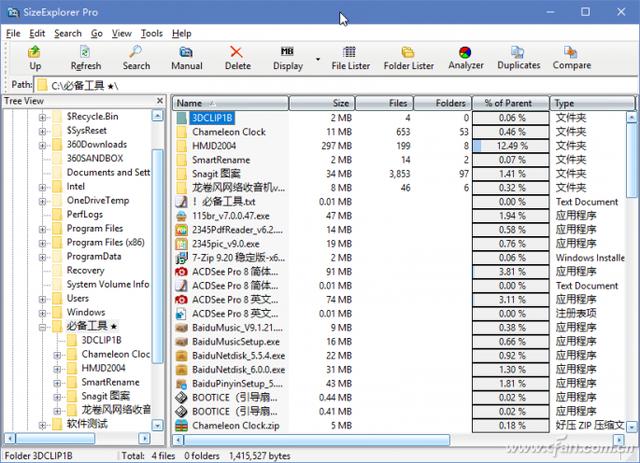Select the BaiduPinyinSetup file icon

[181, 383]
